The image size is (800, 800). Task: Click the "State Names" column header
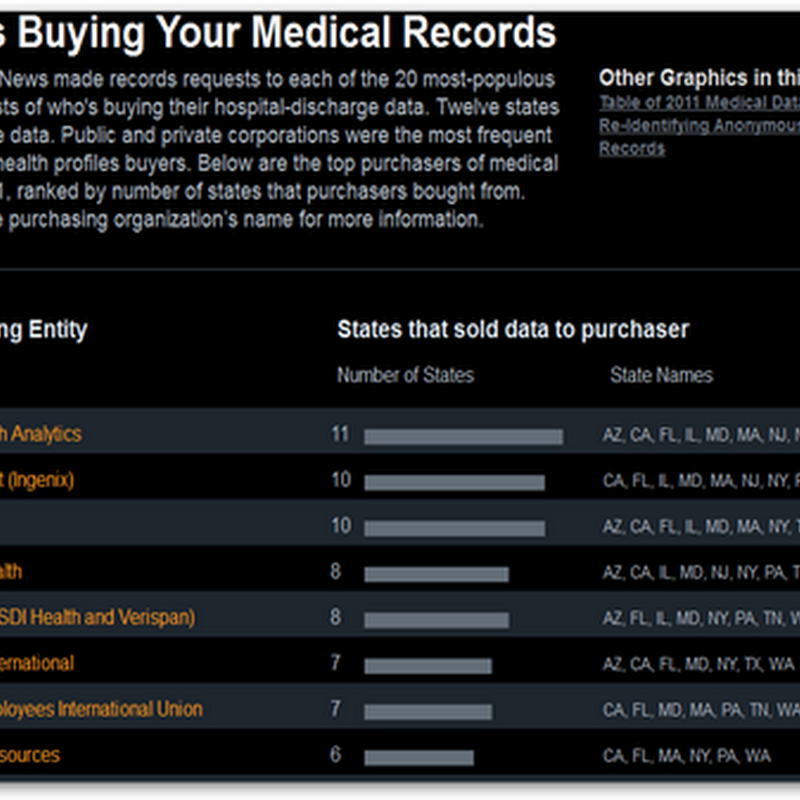point(661,375)
